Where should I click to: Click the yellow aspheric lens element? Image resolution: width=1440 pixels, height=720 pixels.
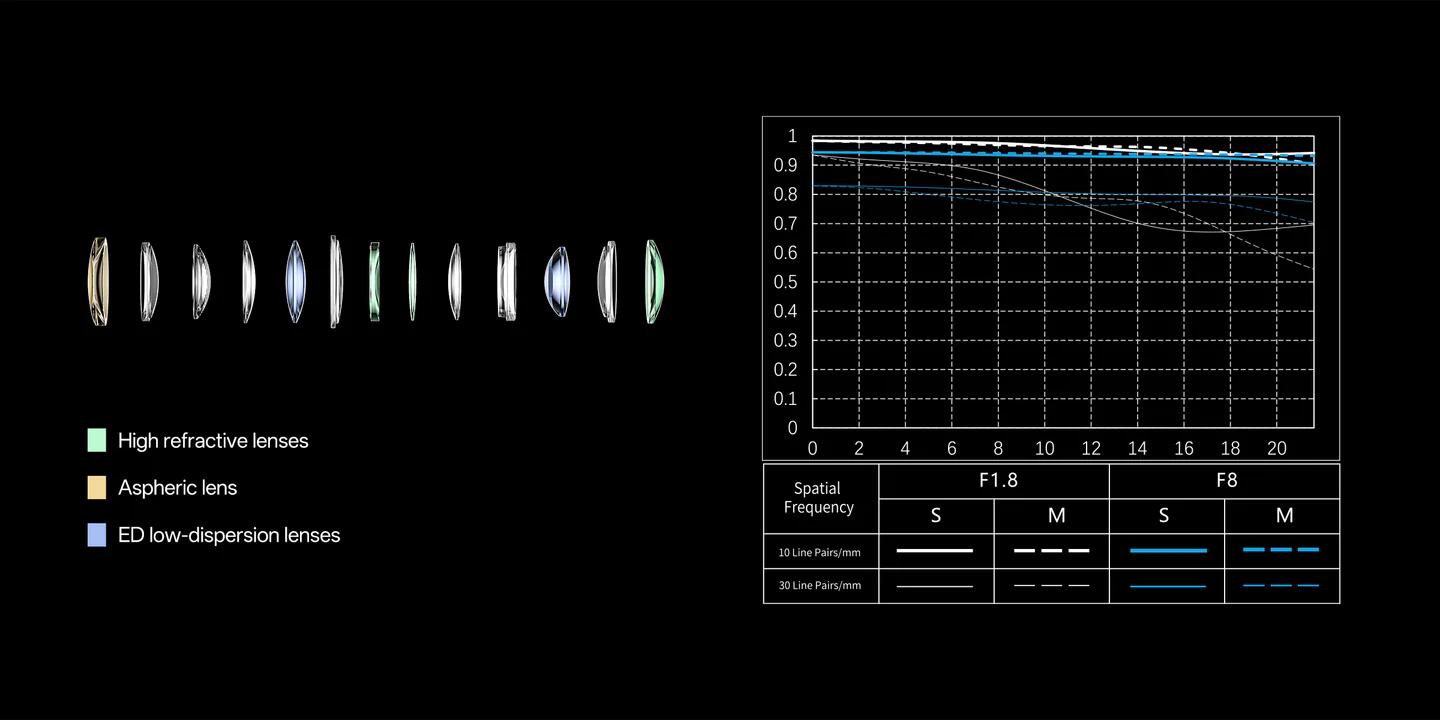coord(97,281)
